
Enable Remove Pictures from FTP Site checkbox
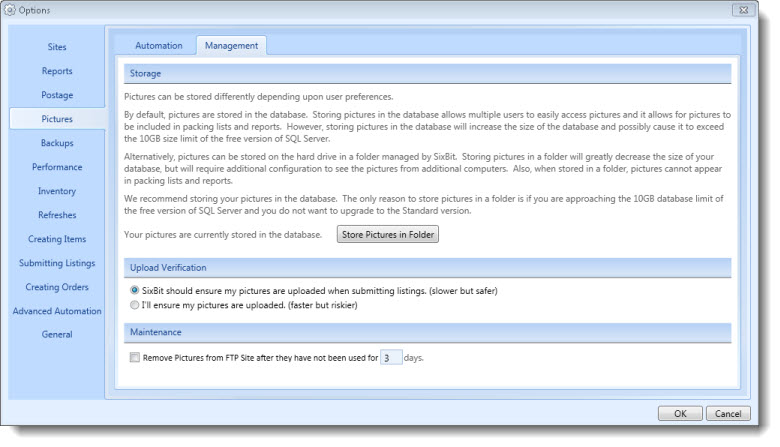pos(135,358)
